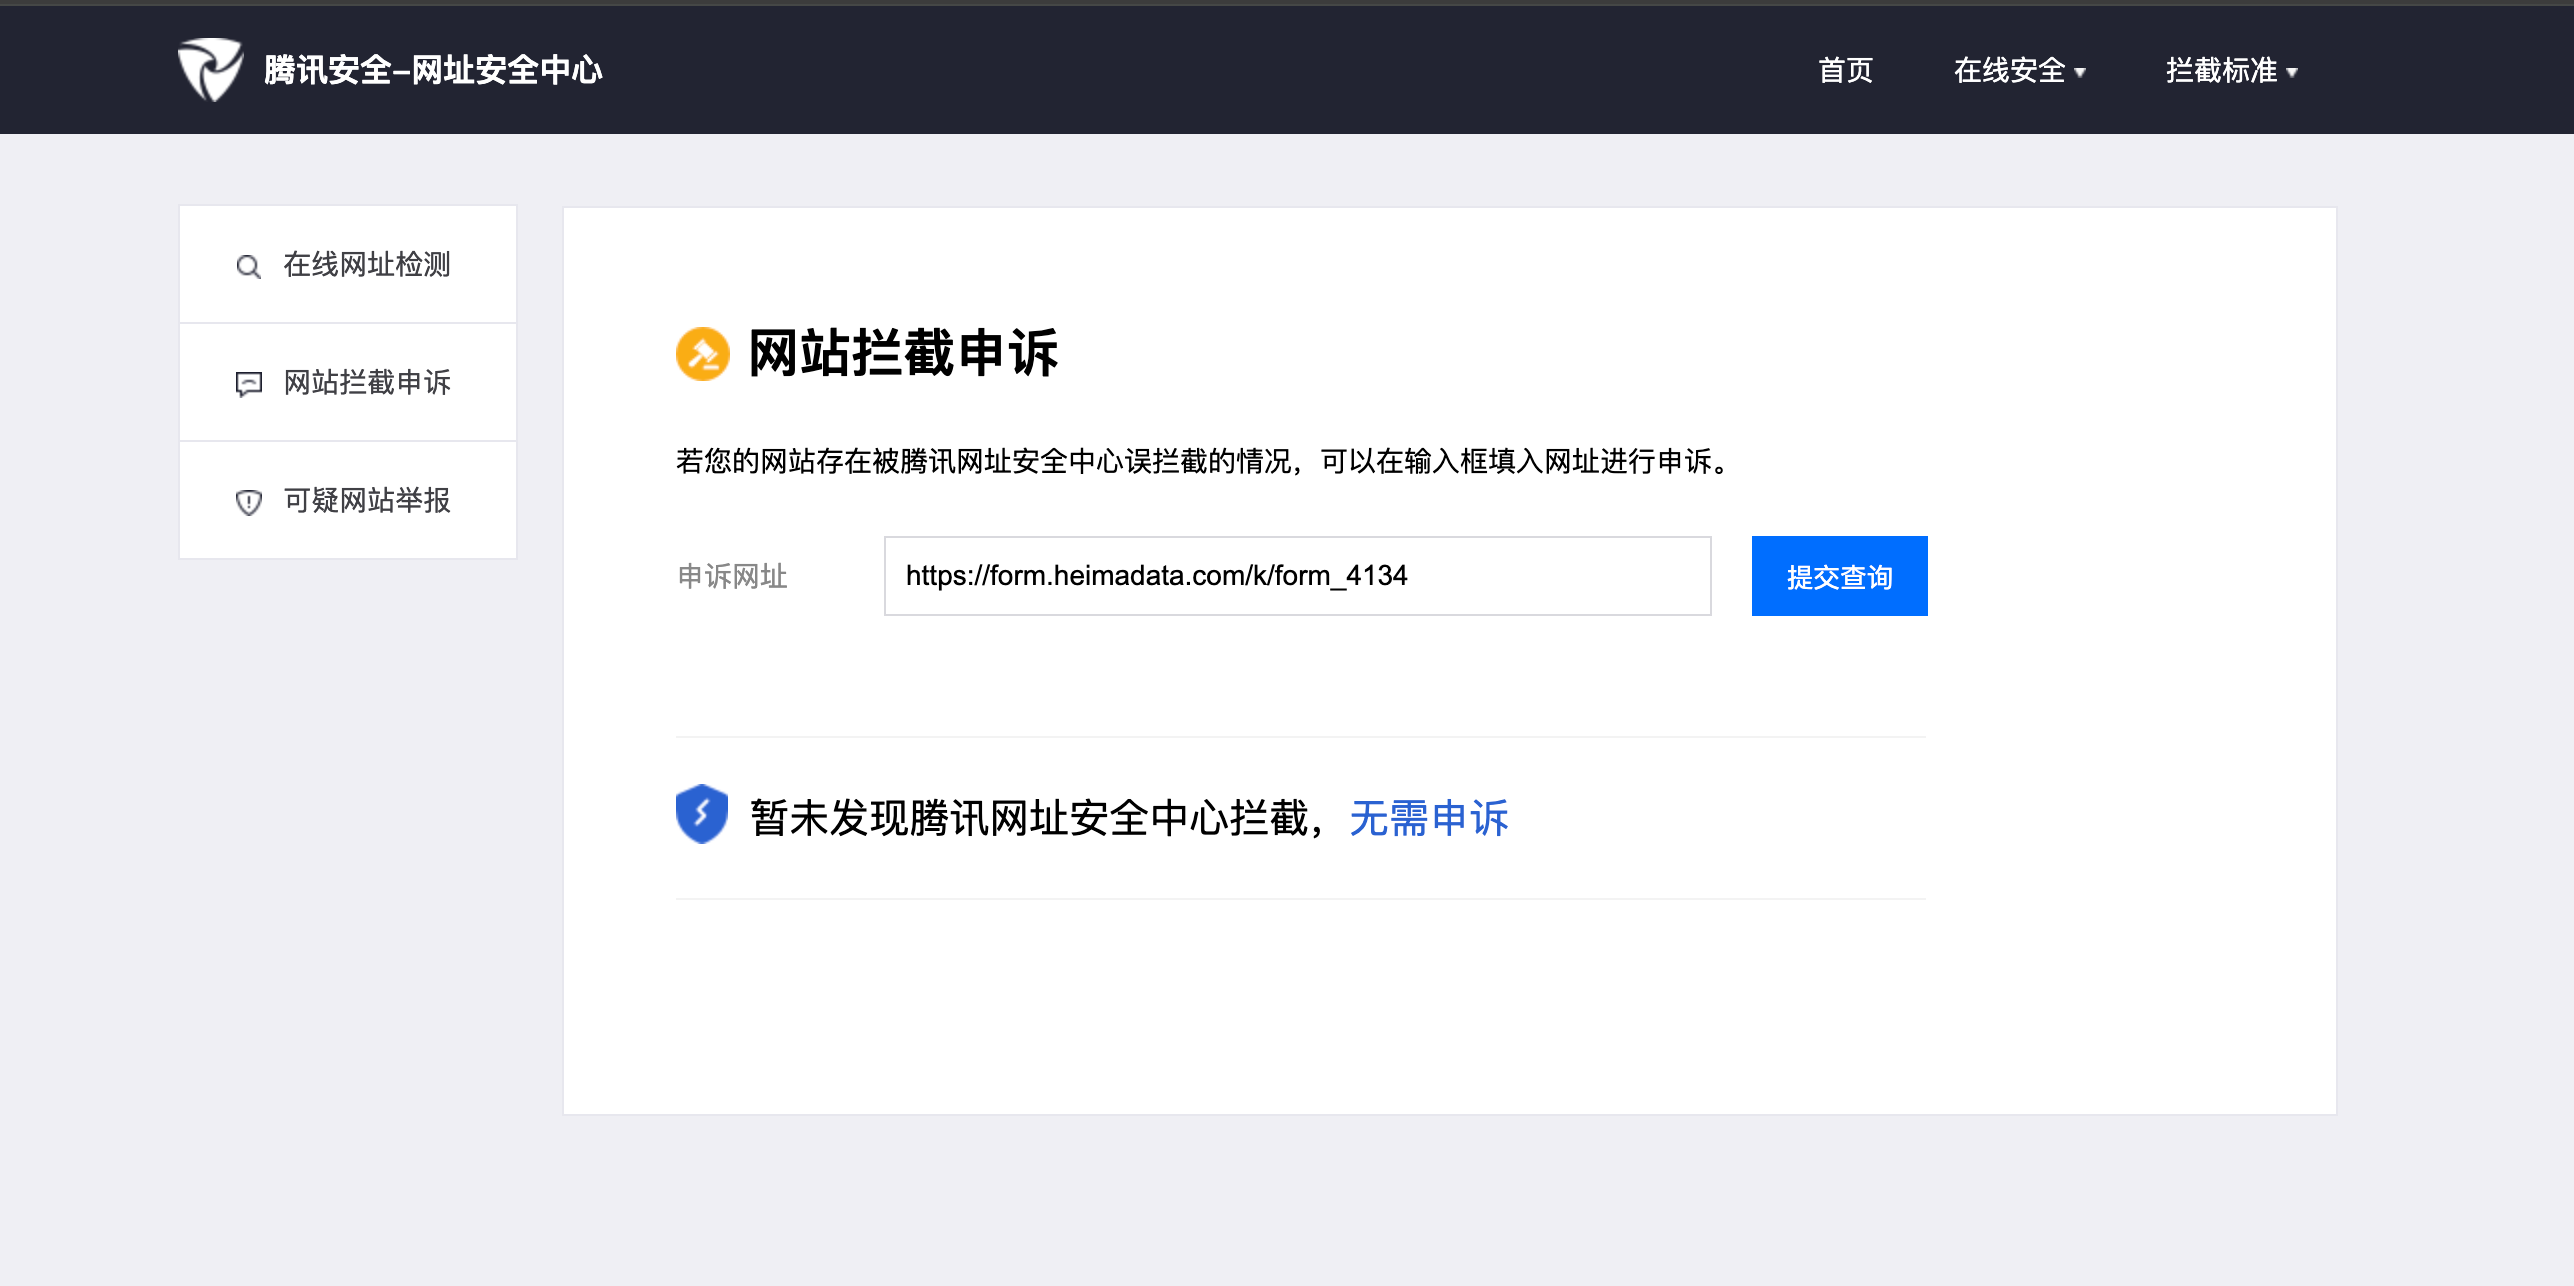The image size is (2574, 1286).
Task: Click the Tencent Security shield logo
Action: coord(210,69)
